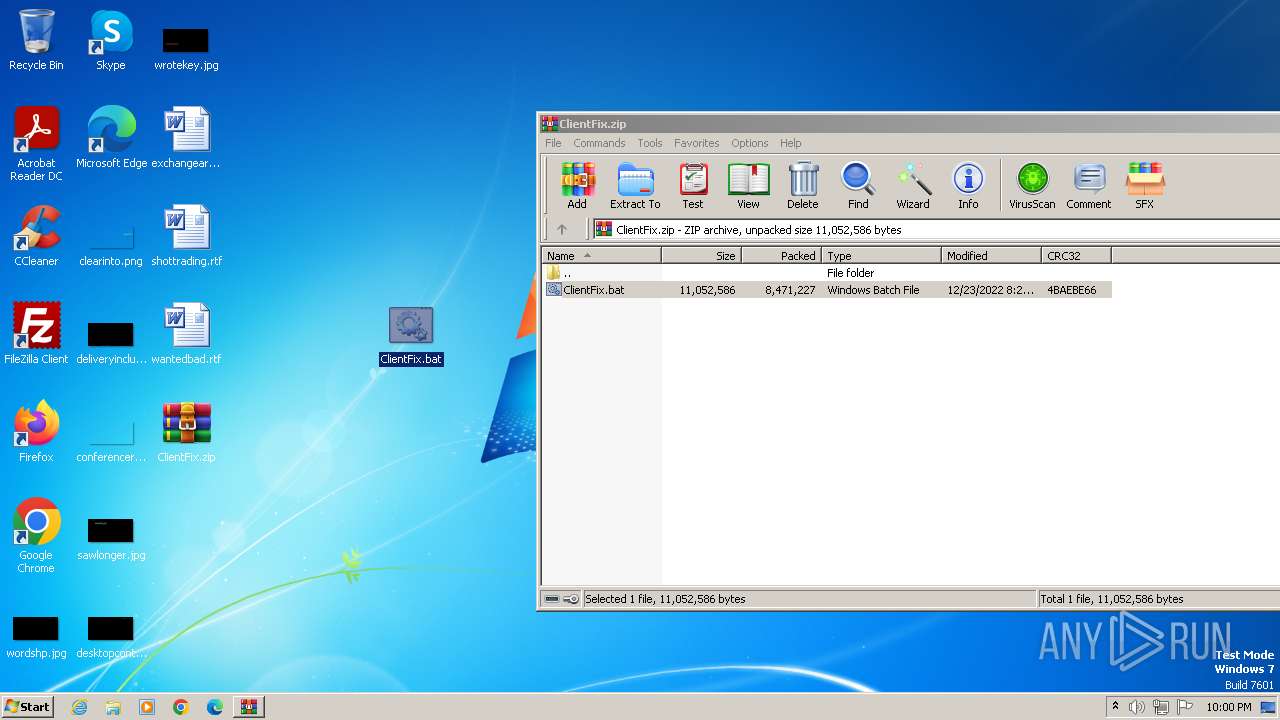This screenshot has height=720, width=1280.
Task: Open the Tools menu
Action: point(650,143)
